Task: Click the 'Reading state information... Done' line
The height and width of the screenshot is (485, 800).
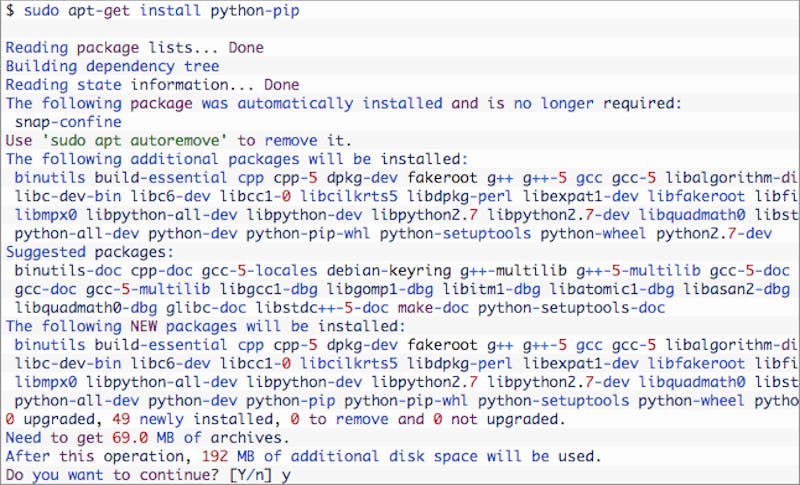Action: [x=153, y=85]
